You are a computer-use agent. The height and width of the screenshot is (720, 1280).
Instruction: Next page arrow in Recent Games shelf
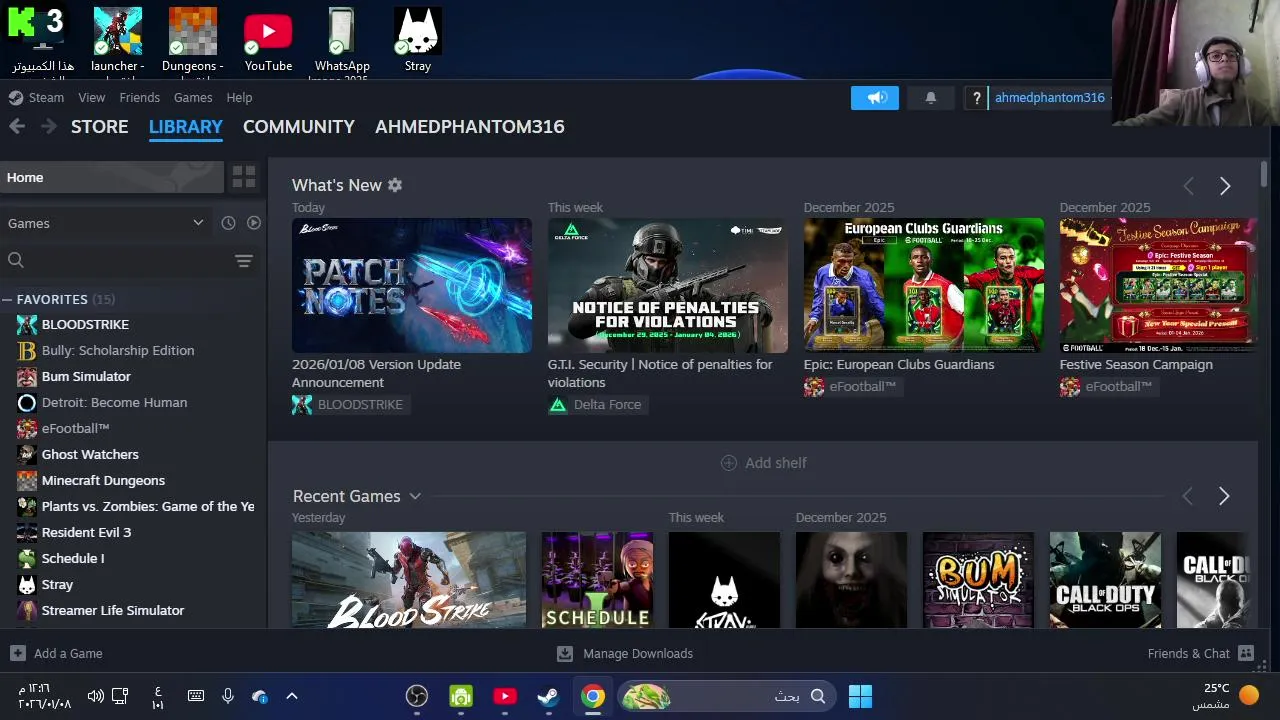tap(1224, 496)
